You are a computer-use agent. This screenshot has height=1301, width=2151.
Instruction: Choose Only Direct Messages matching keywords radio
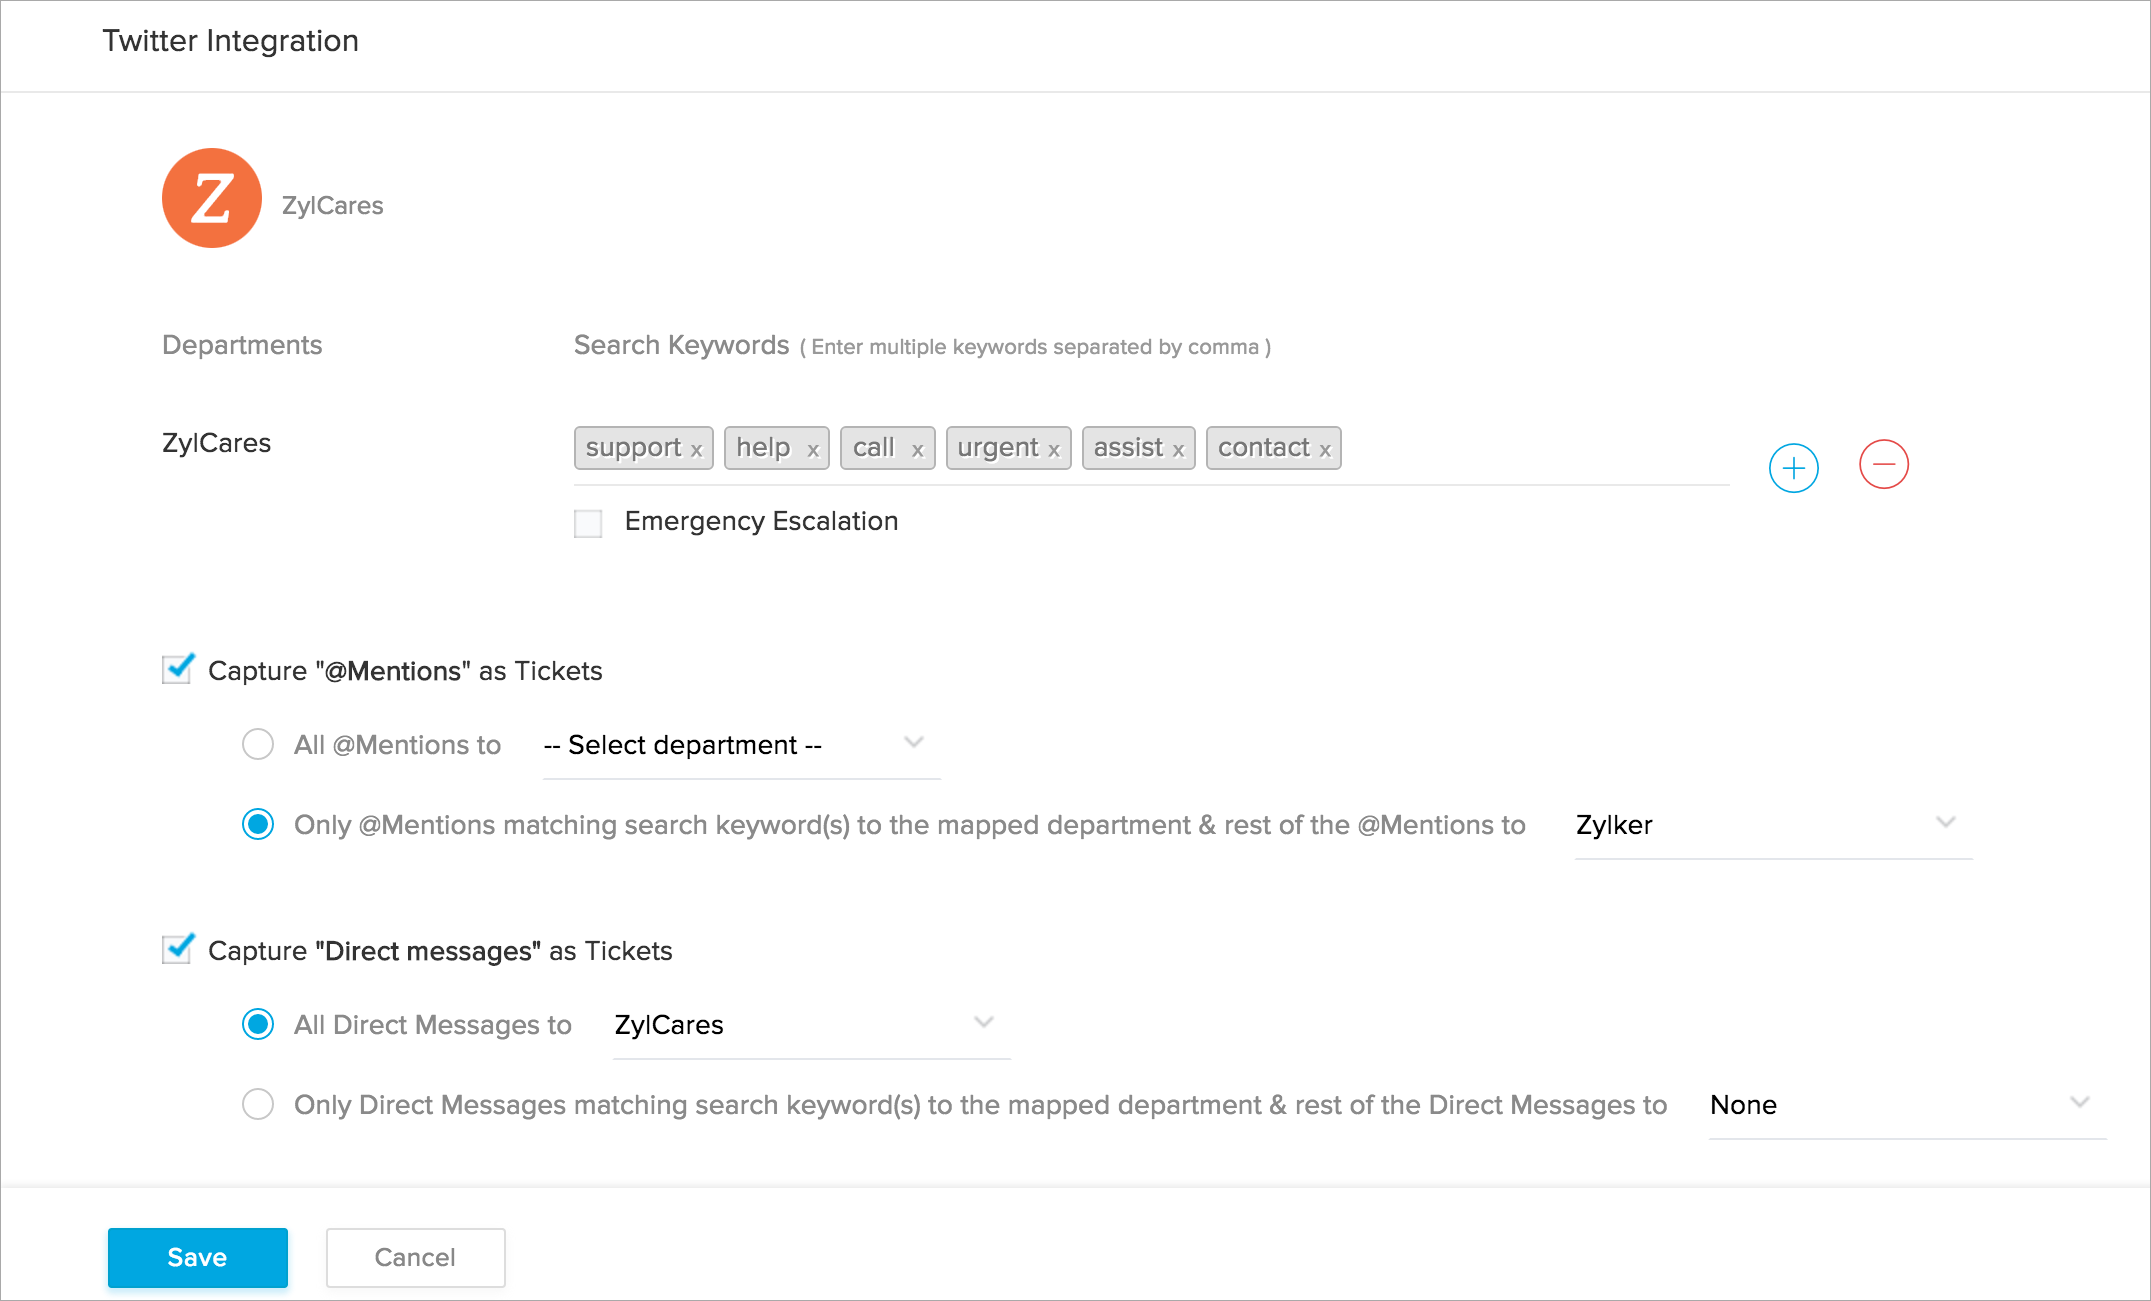(x=258, y=1104)
